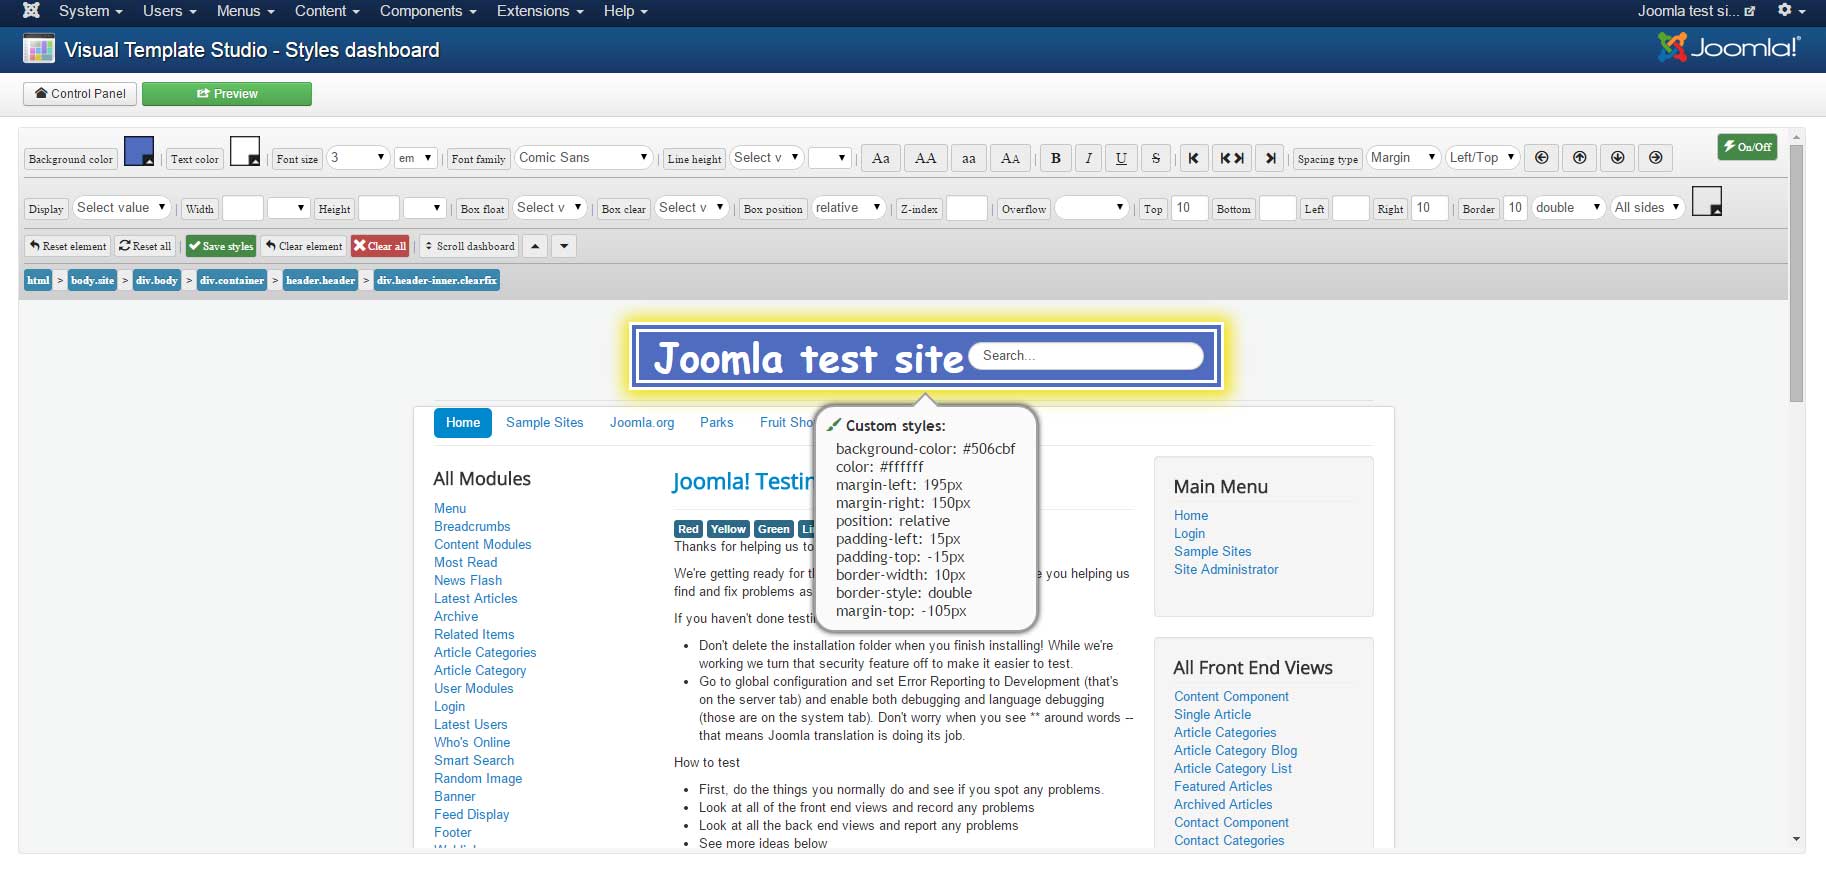Open the Box float dropdown

tap(550, 208)
